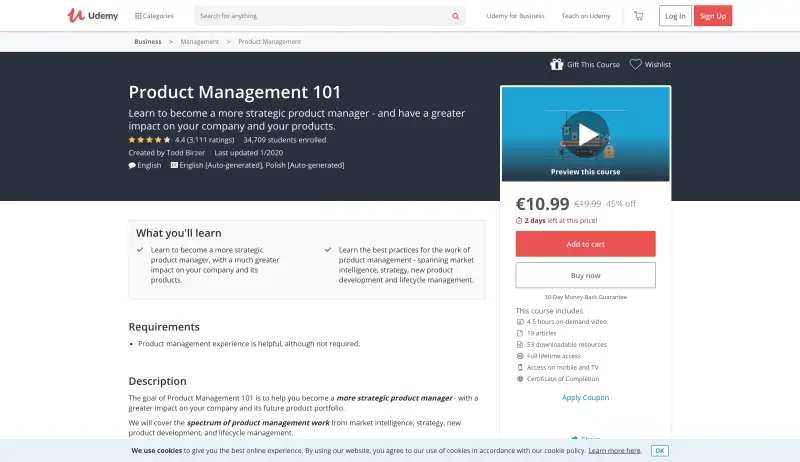Go to Business breadcrumb

pyautogui.click(x=147, y=42)
